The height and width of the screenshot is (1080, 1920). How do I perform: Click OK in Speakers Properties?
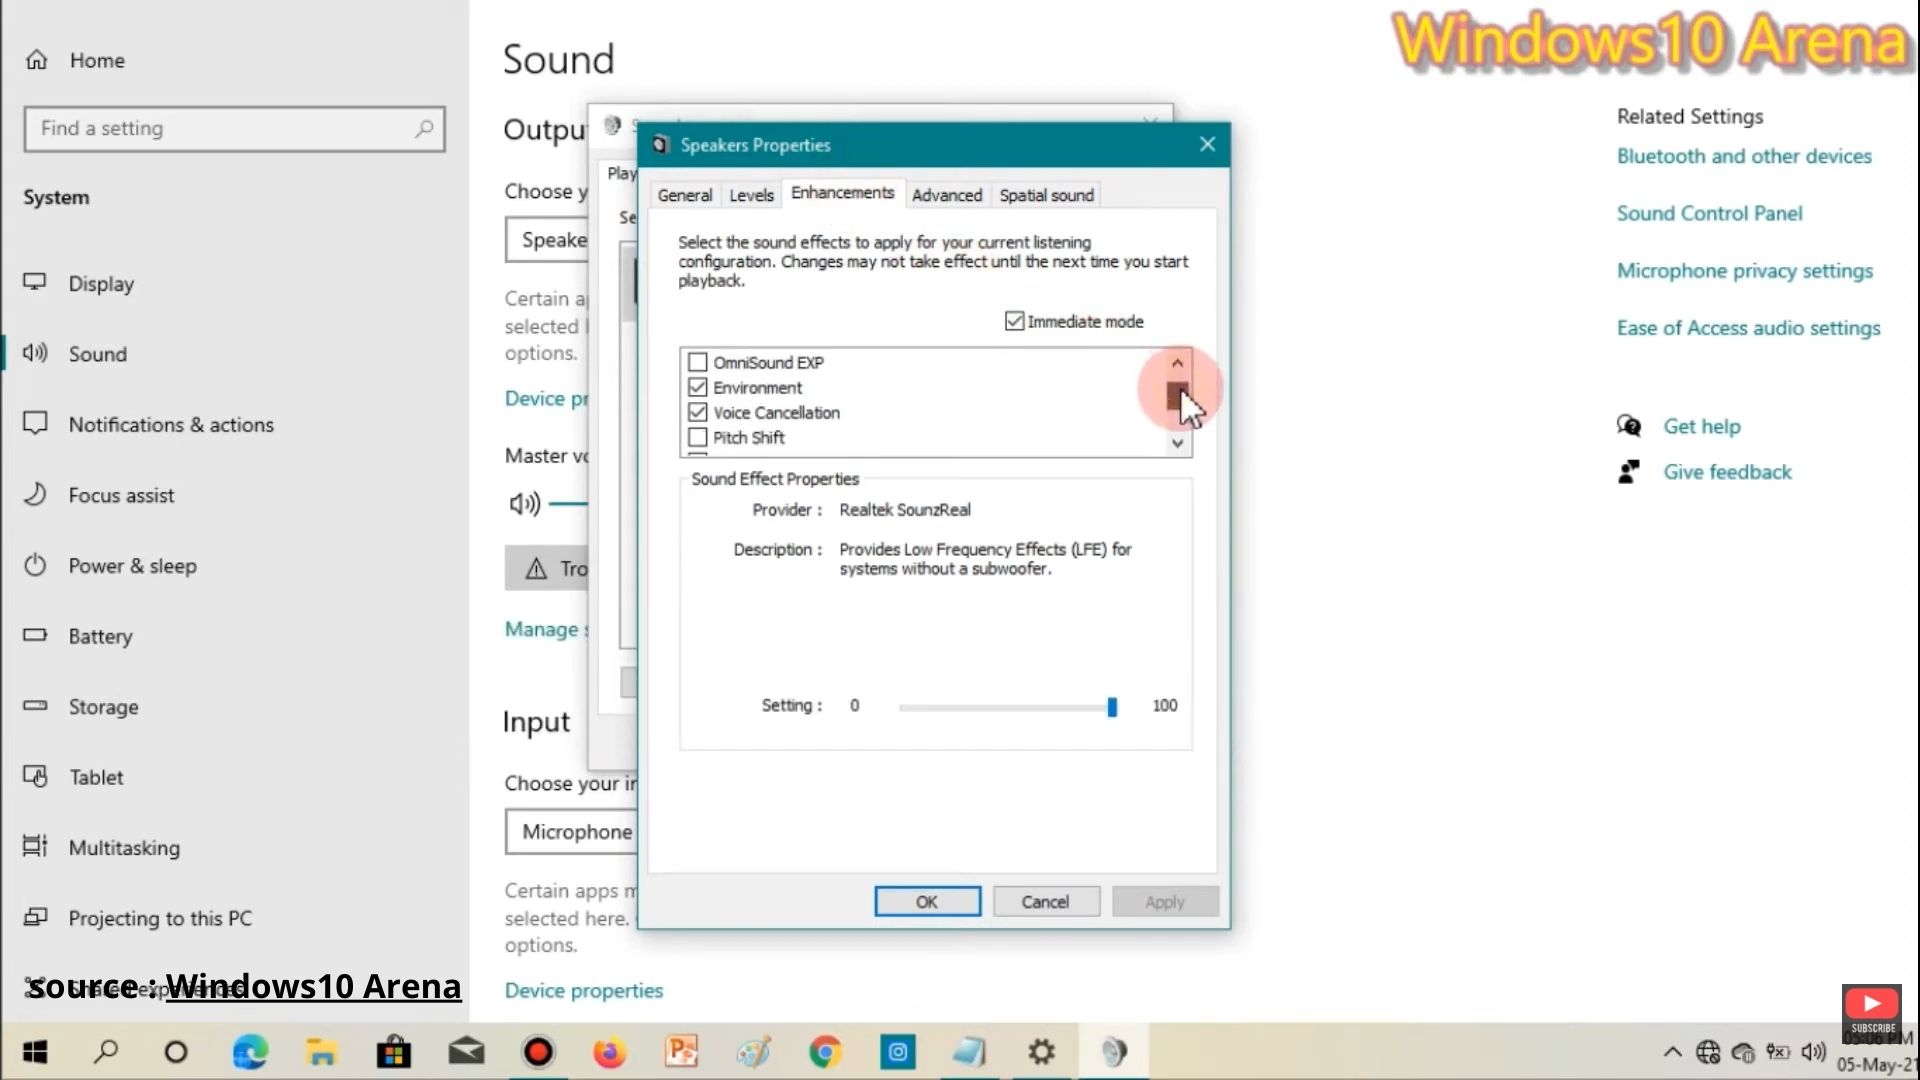[927, 902]
